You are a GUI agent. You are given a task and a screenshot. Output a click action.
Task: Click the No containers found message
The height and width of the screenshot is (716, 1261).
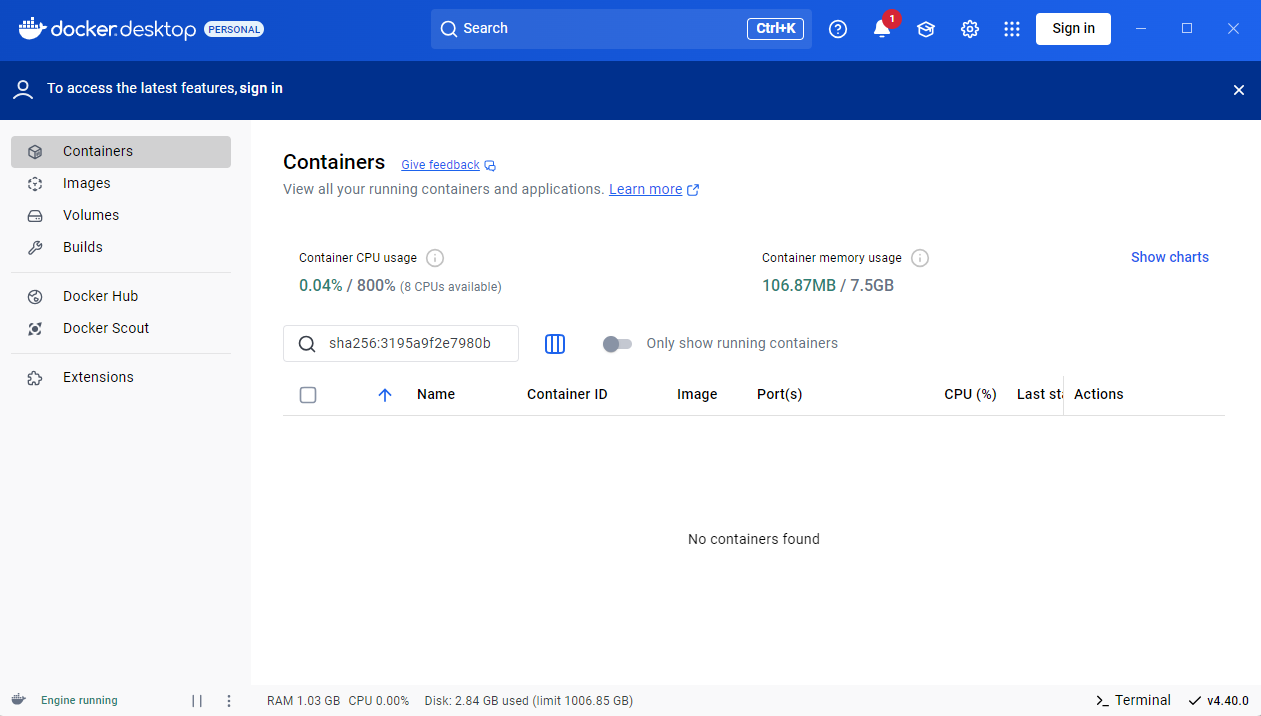click(x=754, y=539)
